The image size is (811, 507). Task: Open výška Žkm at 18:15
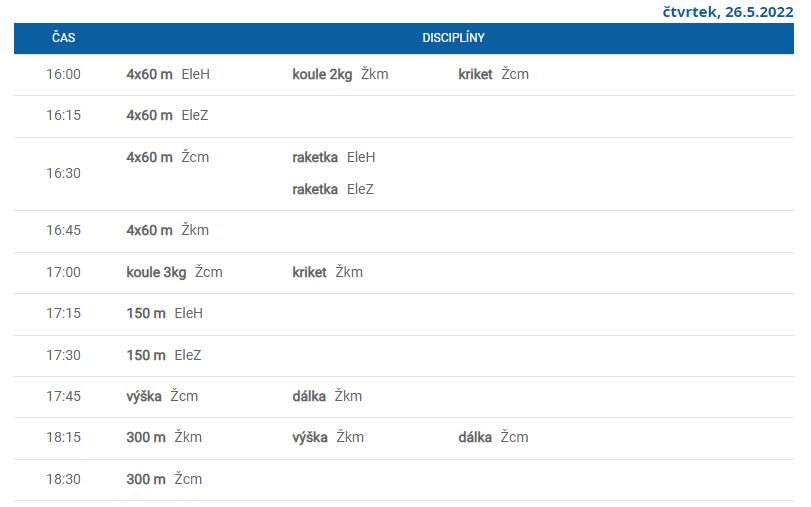pos(328,437)
